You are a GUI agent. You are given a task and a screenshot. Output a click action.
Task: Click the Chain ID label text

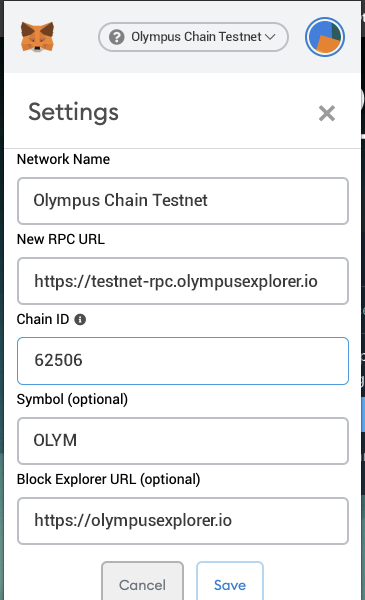[x=43, y=319]
